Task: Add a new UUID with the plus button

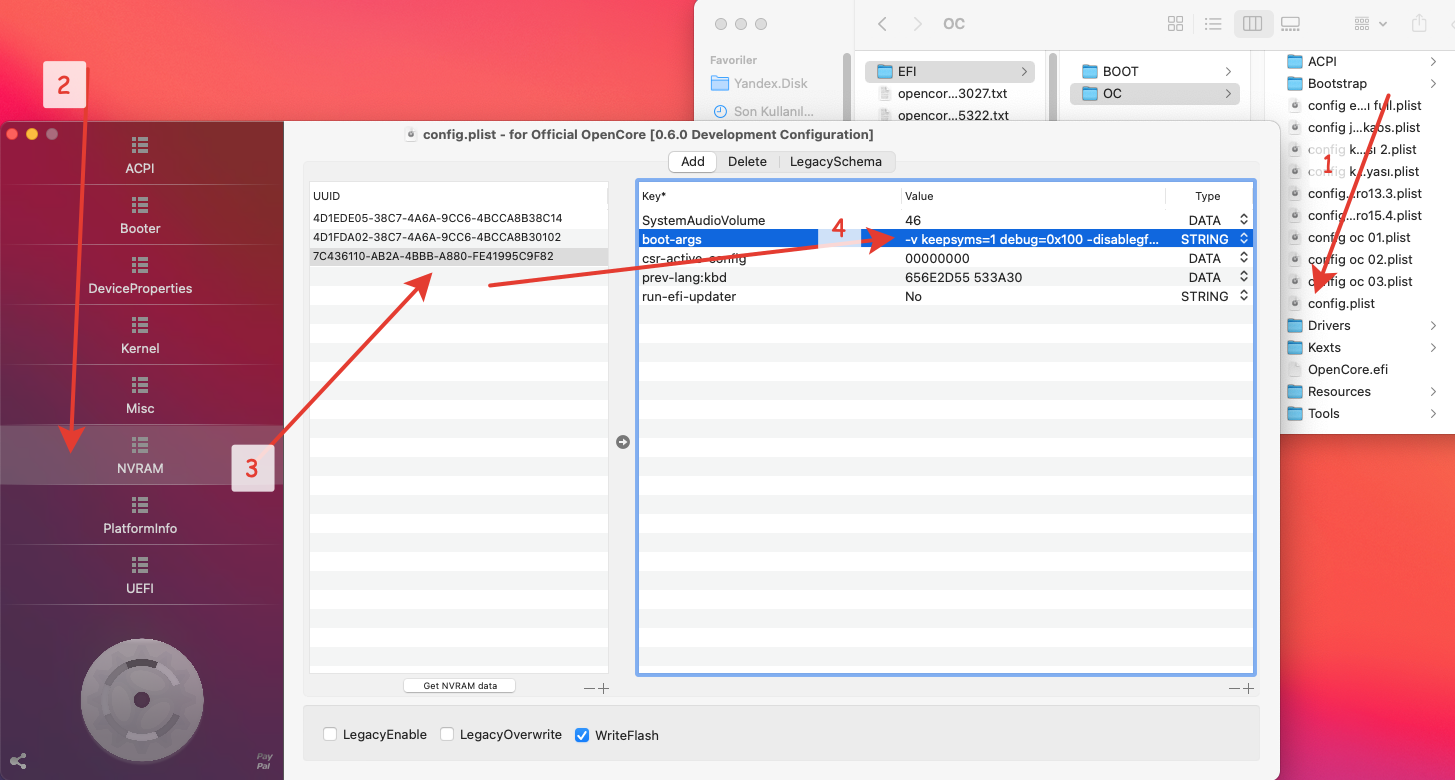Action: pos(603,688)
